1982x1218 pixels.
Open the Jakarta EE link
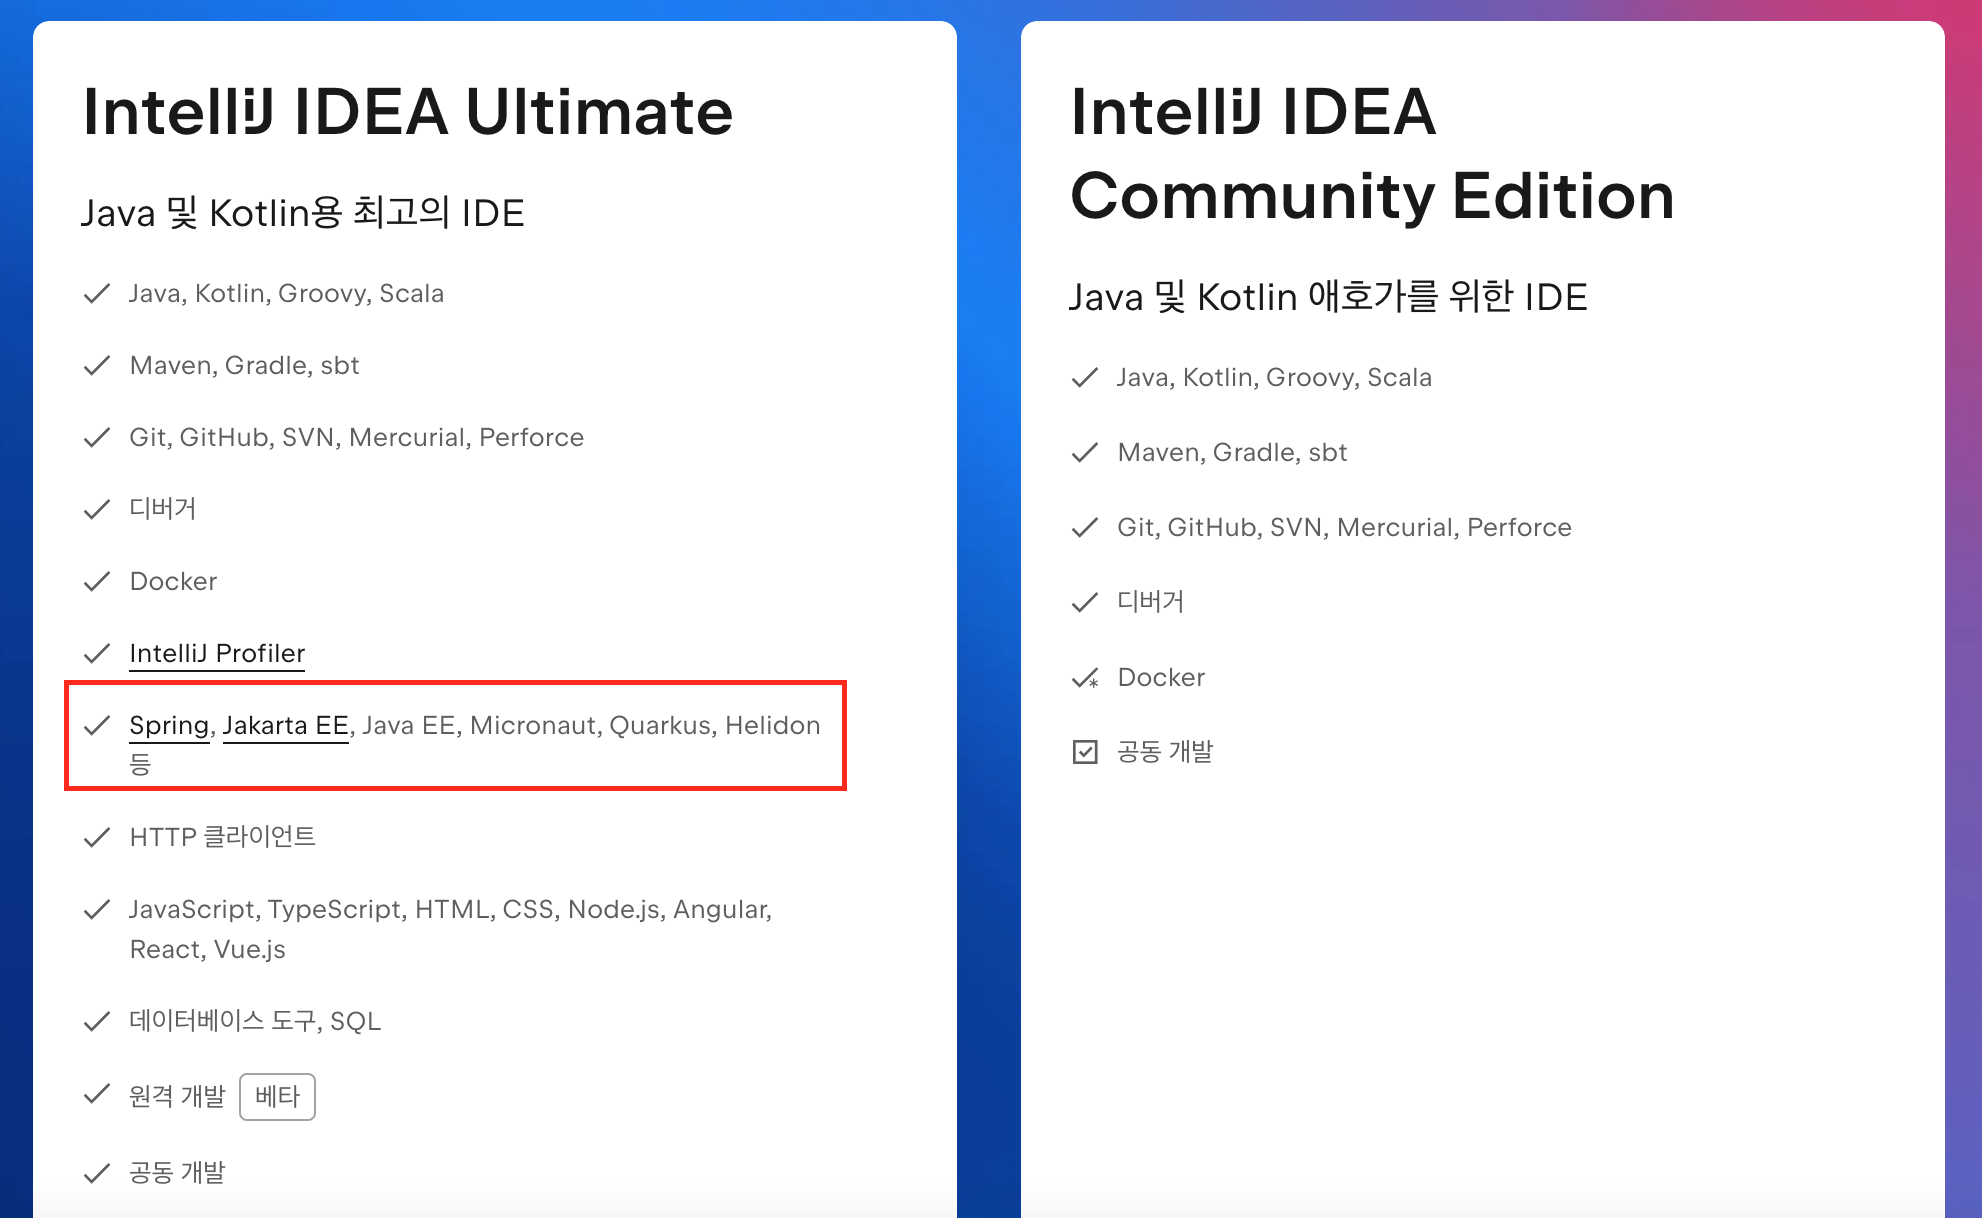pos(285,725)
